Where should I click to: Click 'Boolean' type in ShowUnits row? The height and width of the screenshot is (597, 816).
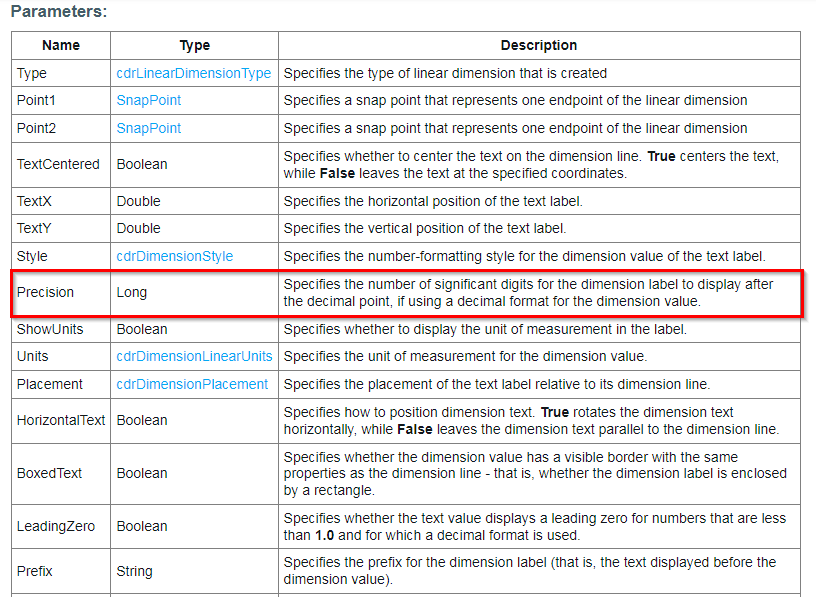142,329
